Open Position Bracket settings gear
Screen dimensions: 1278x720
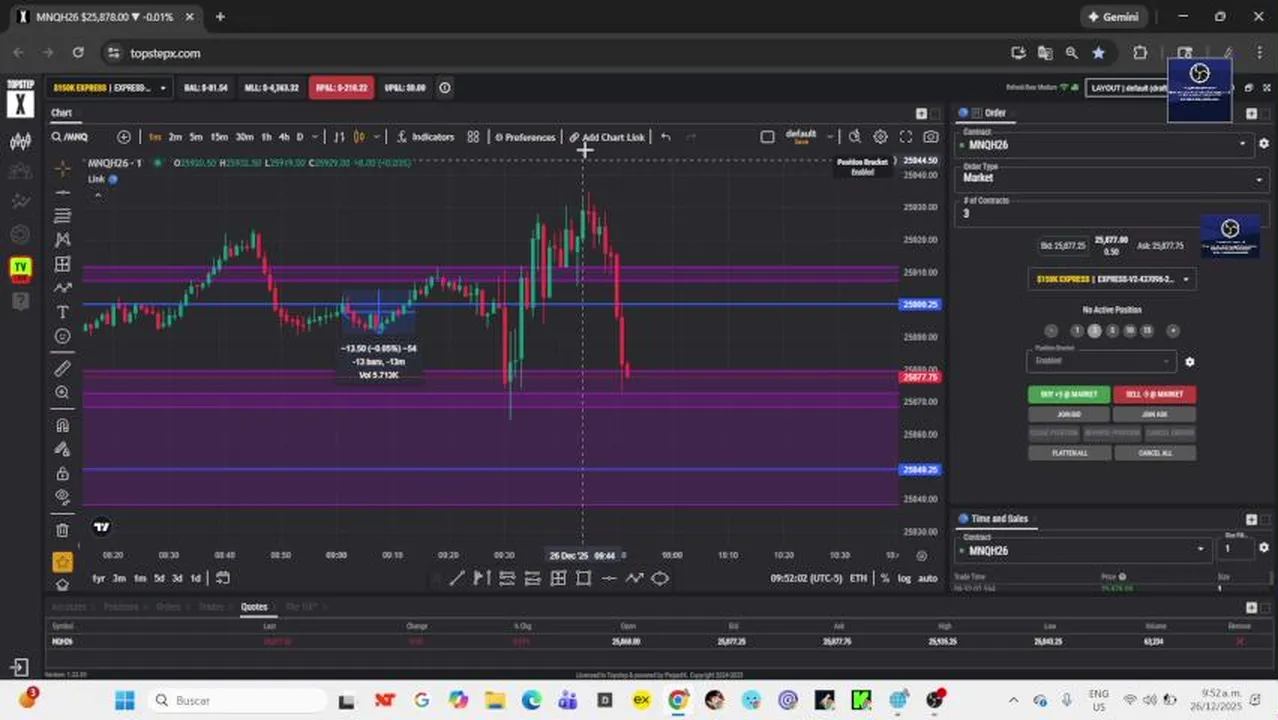(x=1189, y=362)
